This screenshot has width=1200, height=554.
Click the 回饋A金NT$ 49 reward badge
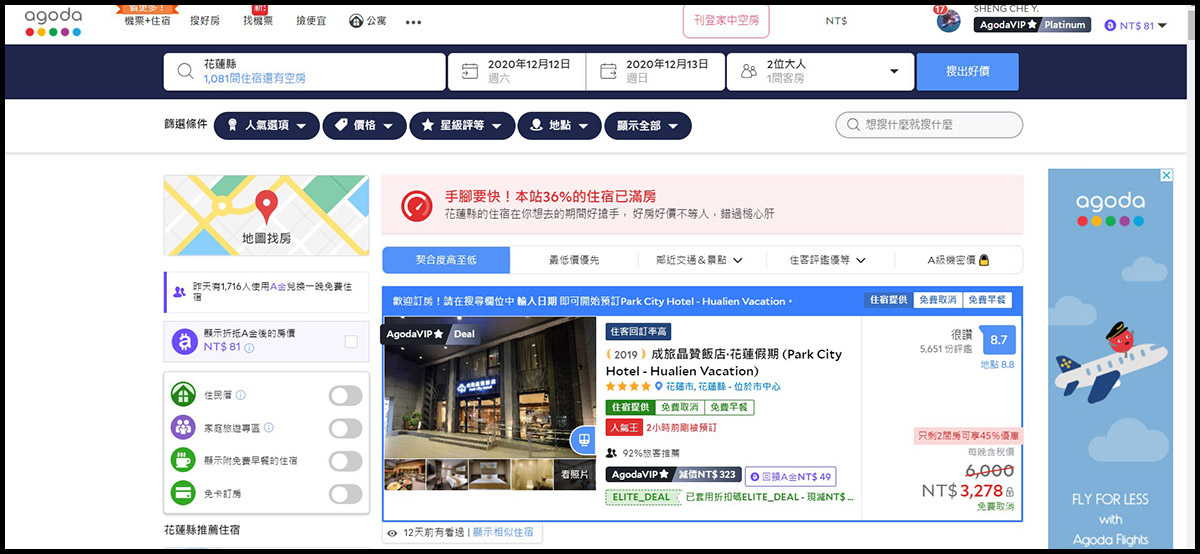point(791,476)
